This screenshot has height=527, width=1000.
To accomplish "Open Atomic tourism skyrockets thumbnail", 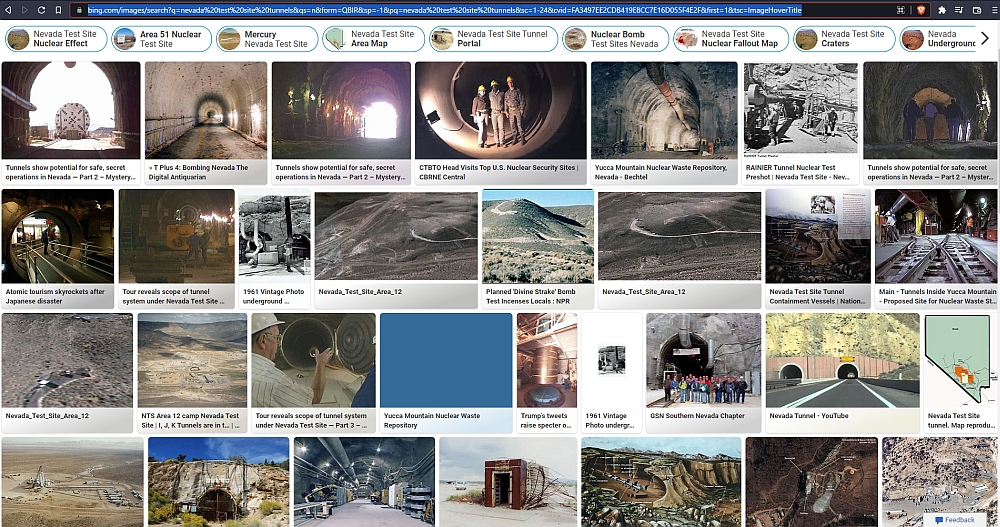I will pyautogui.click(x=58, y=236).
